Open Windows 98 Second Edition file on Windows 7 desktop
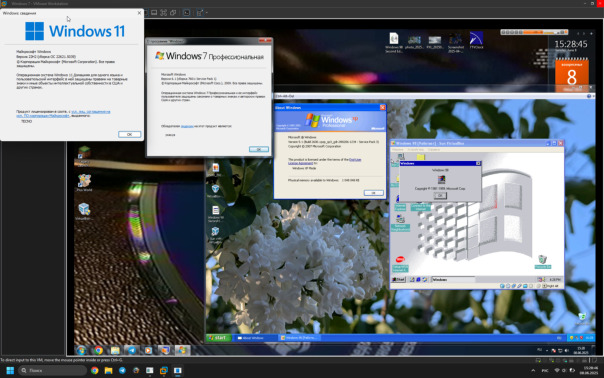The width and height of the screenshot is (604, 378). pyautogui.click(x=394, y=43)
